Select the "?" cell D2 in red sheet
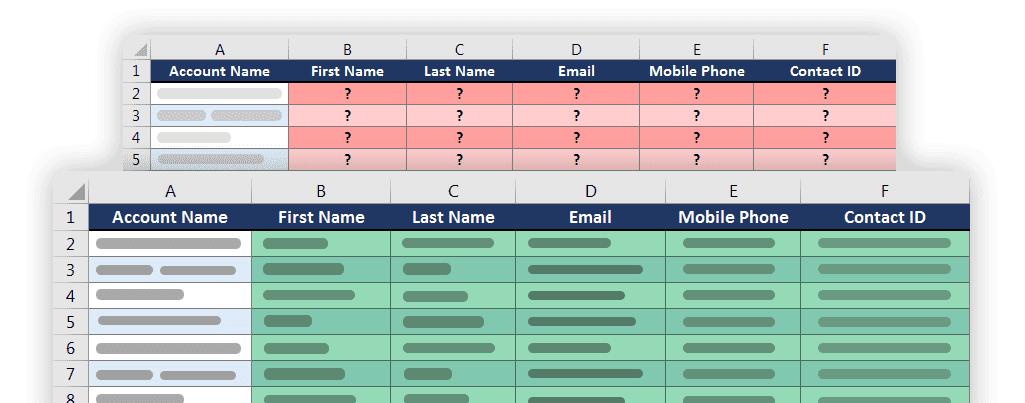Image resolution: width=1025 pixels, height=403 pixels. coord(576,94)
